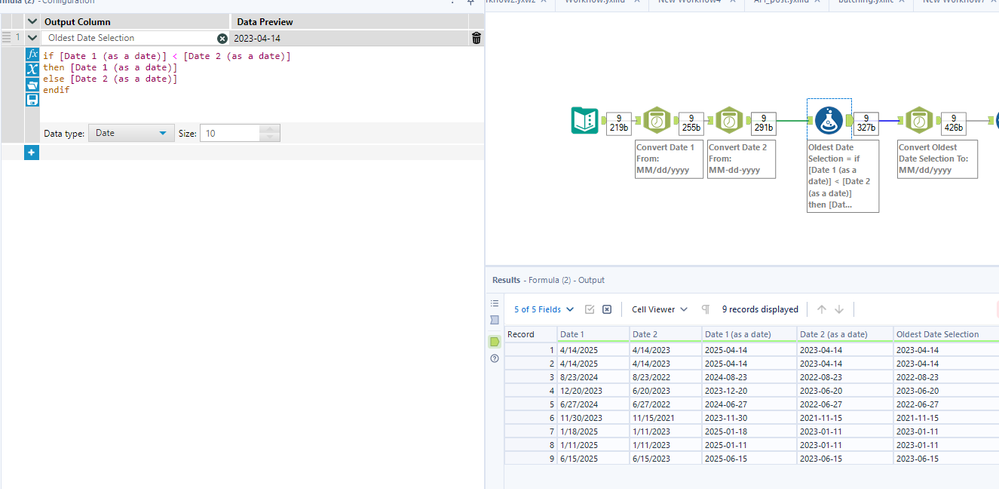The height and width of the screenshot is (489, 999).
Task: Open the Data type dropdown showing Date
Action: 131,133
